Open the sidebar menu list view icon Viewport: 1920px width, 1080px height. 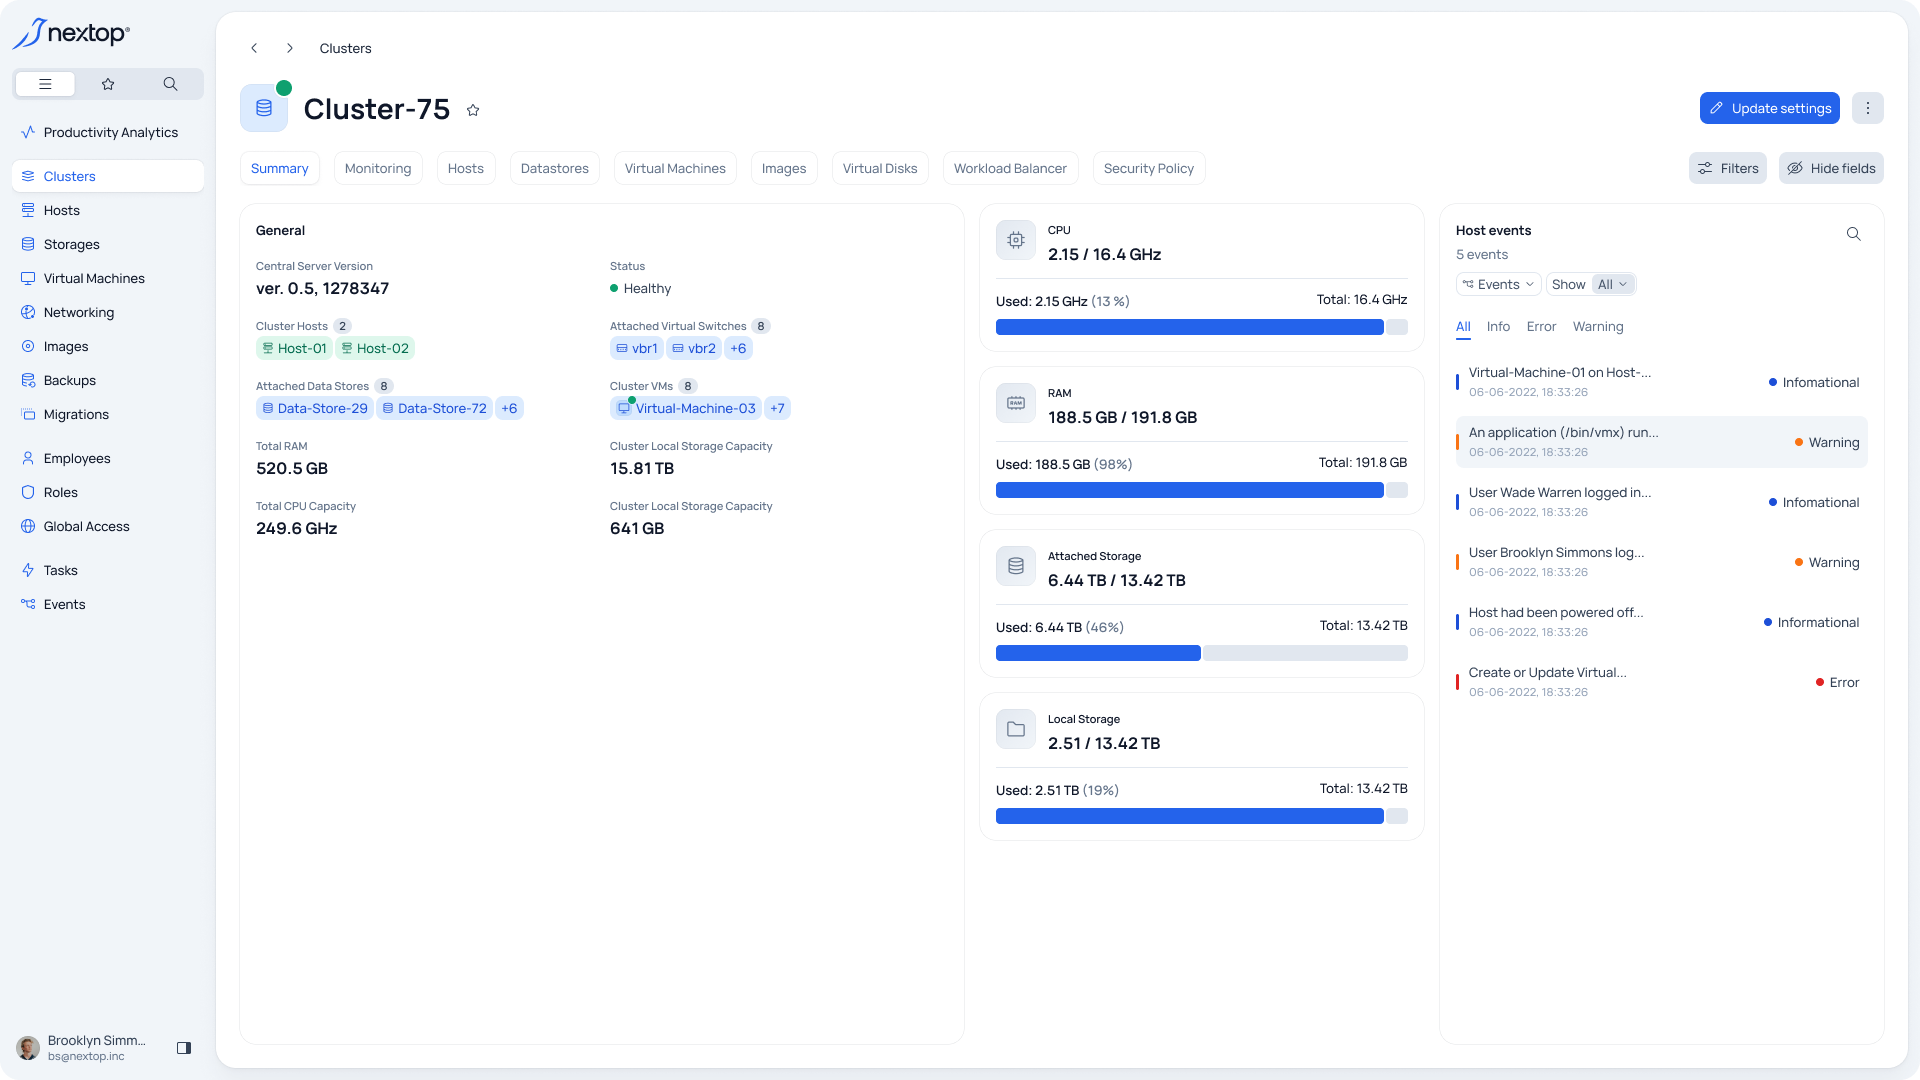coord(45,84)
